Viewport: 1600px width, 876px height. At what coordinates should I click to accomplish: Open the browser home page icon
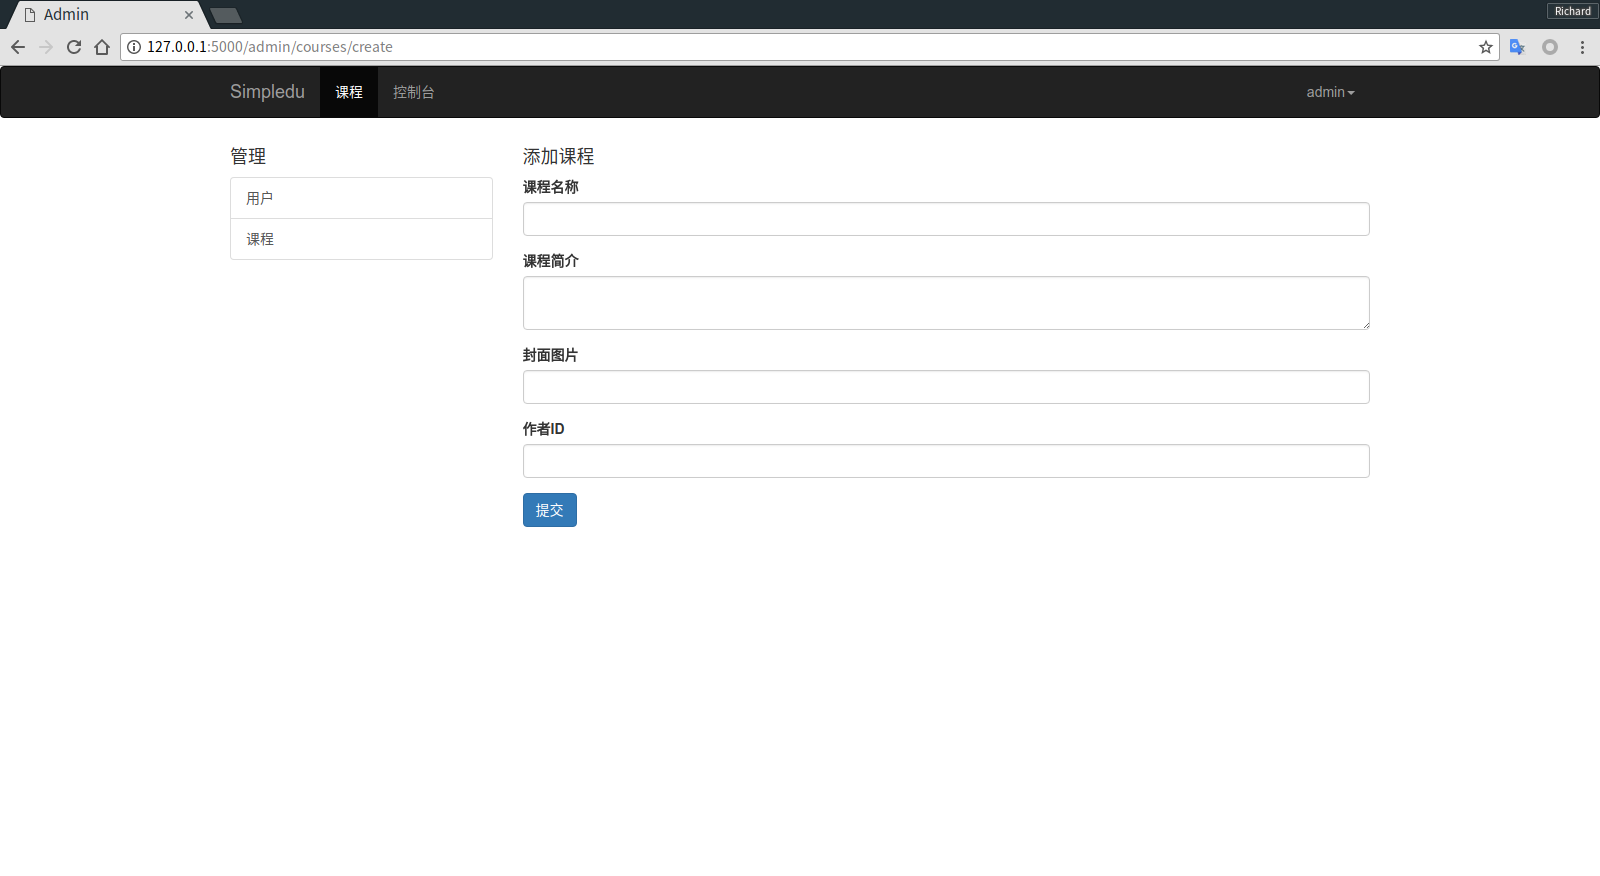click(x=102, y=47)
